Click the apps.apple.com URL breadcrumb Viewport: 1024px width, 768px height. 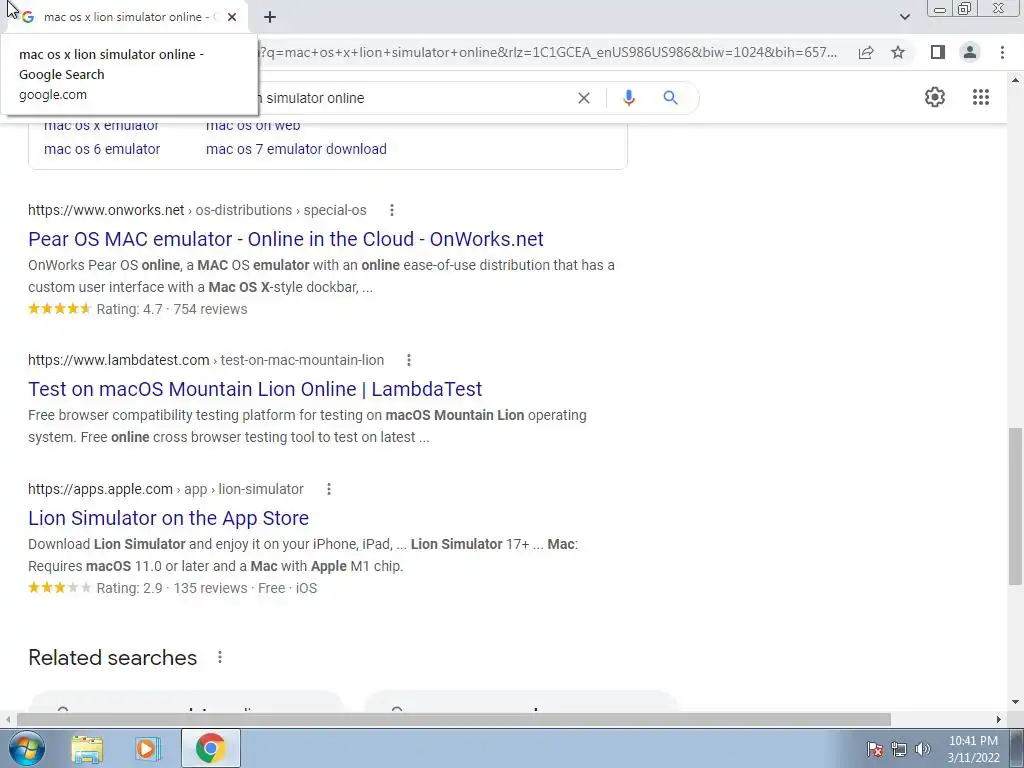click(166, 489)
